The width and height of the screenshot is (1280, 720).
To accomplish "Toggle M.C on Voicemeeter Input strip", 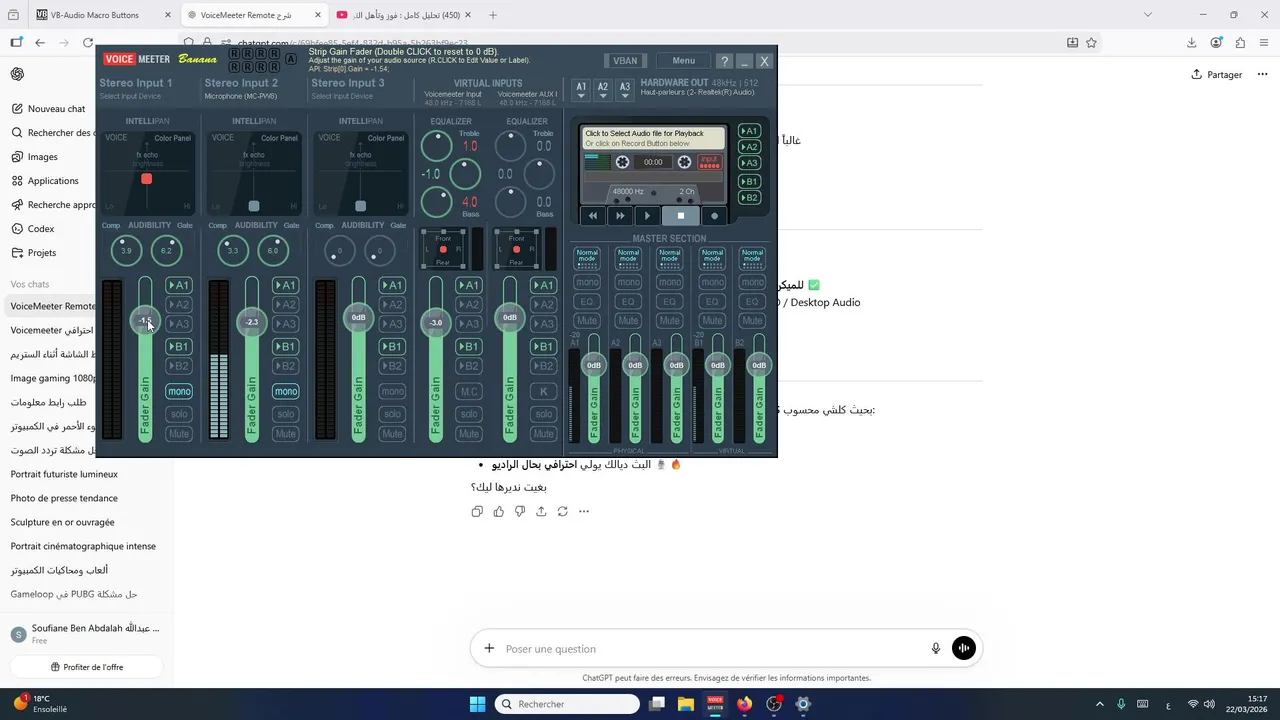I will tap(468, 391).
